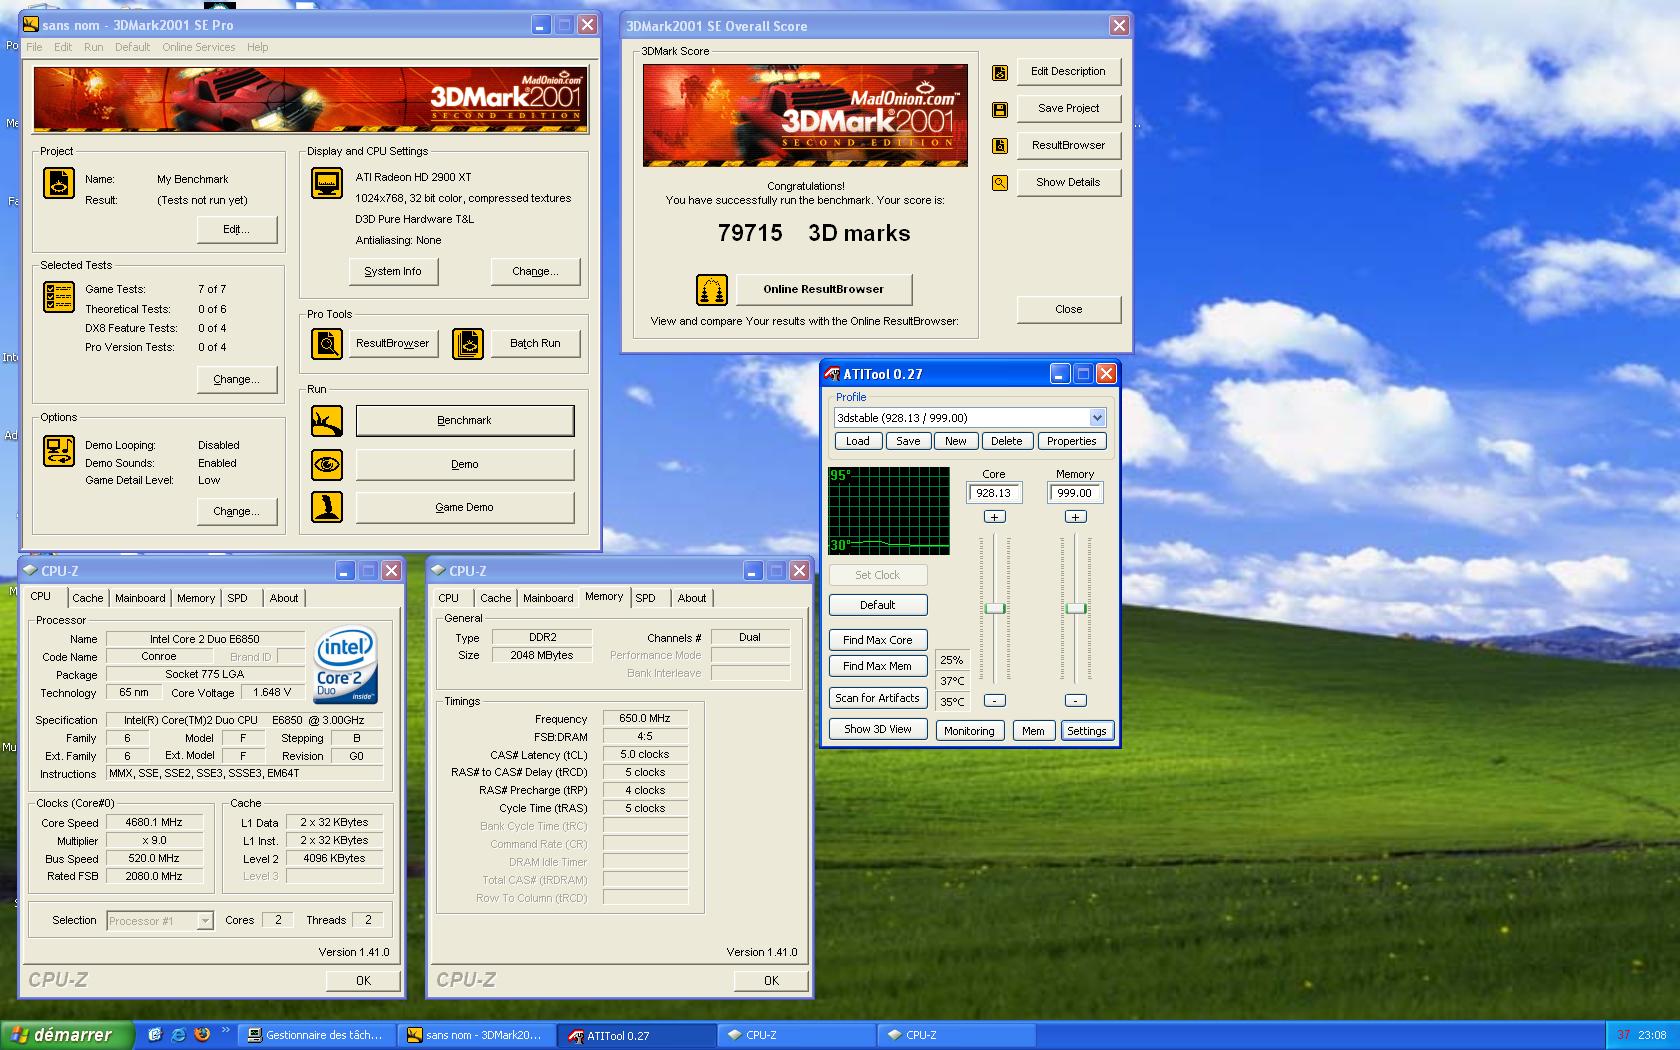
Task: Click Find Max Core in ATITool
Action: click(878, 640)
